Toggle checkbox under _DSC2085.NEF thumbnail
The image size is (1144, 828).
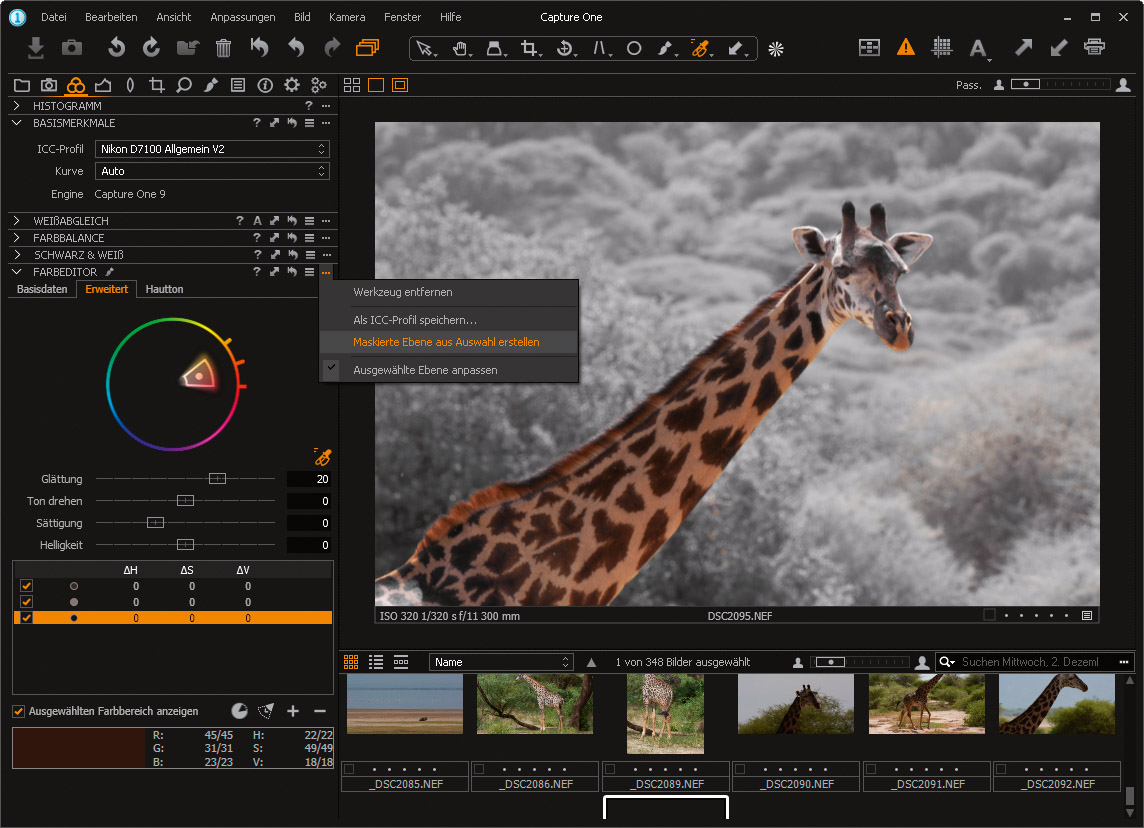348,769
